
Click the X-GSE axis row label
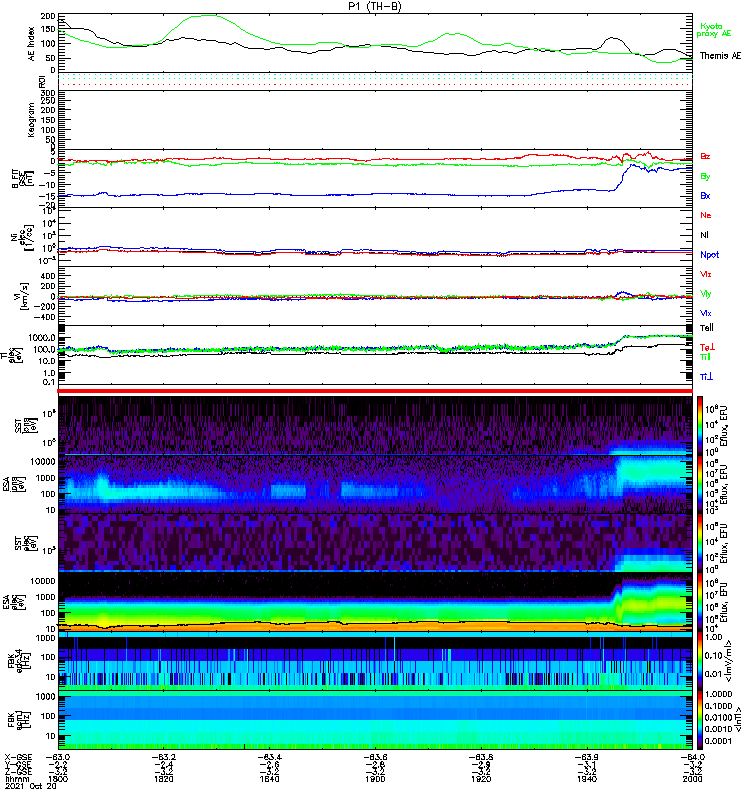tap(18, 757)
